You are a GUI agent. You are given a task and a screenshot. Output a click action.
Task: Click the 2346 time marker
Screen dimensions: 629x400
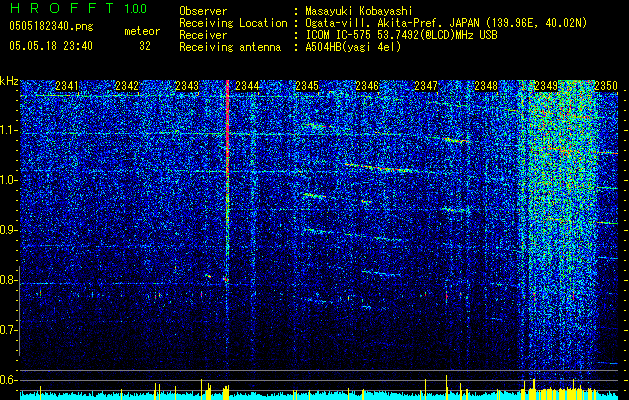[x=367, y=86]
